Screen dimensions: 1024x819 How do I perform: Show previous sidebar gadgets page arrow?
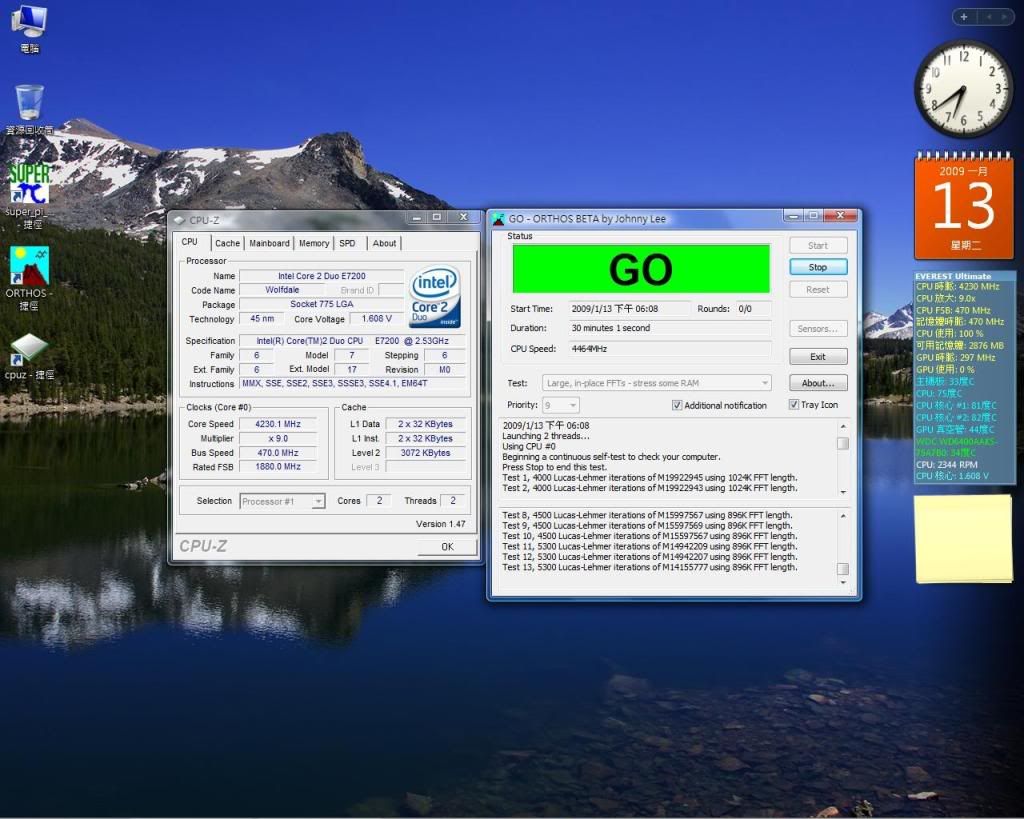tap(989, 17)
